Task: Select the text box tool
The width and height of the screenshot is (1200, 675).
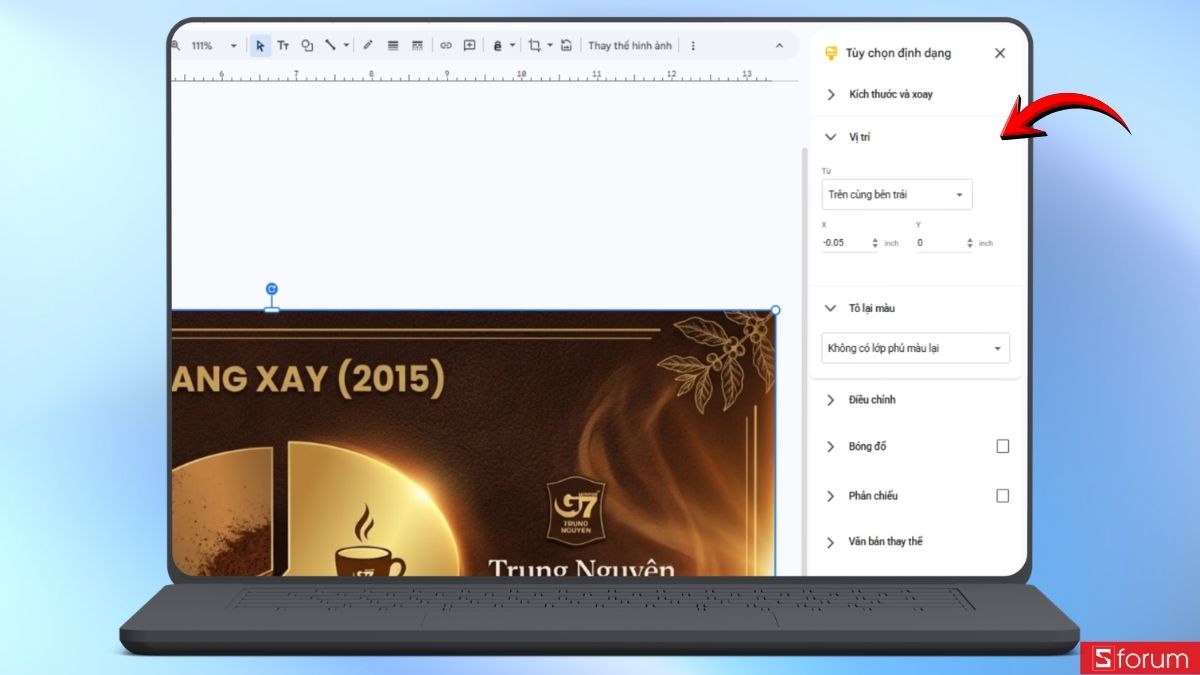Action: click(x=284, y=45)
